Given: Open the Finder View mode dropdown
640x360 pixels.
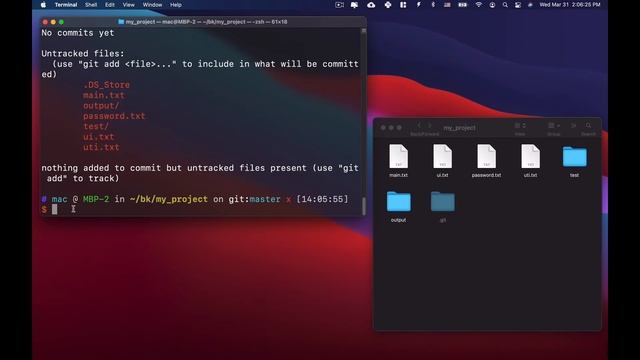Looking at the screenshot, I should tap(520, 126).
